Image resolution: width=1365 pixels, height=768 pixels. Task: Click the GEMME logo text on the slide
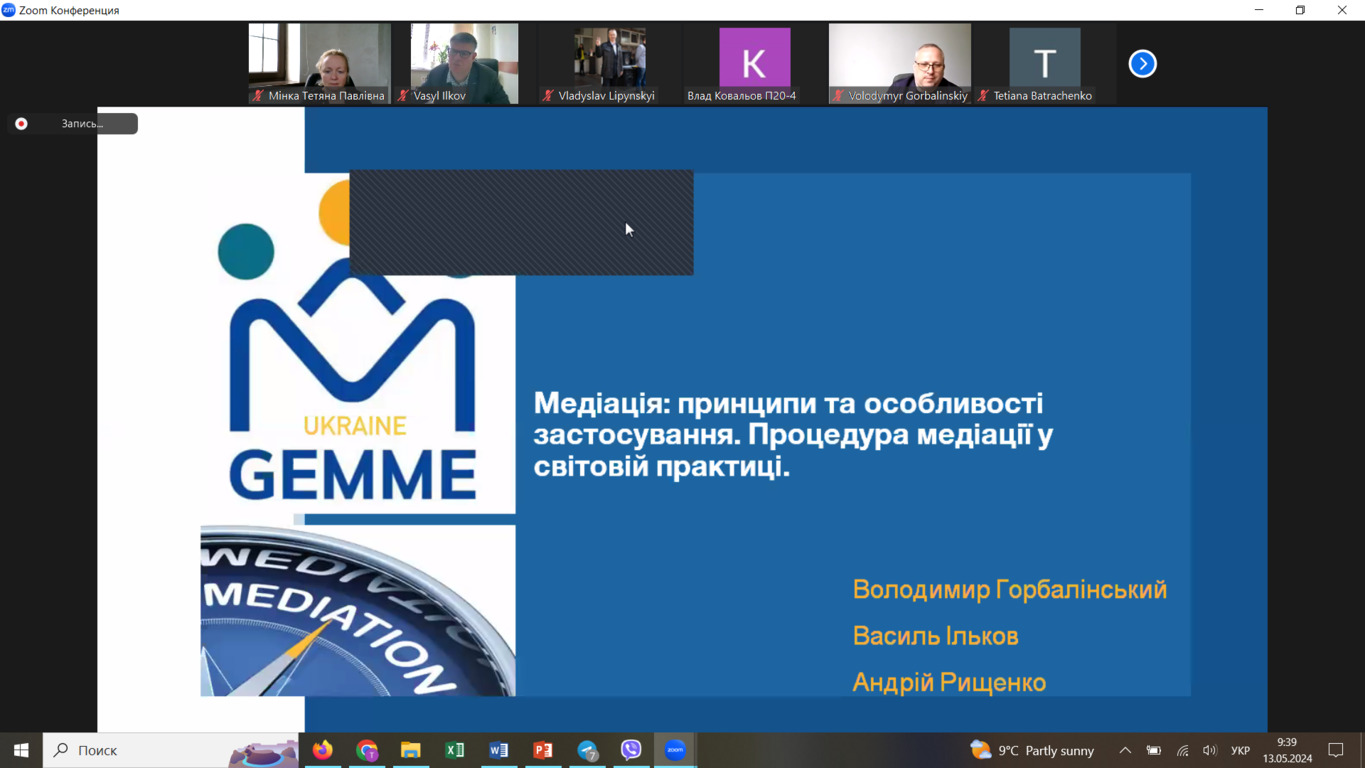(x=353, y=474)
